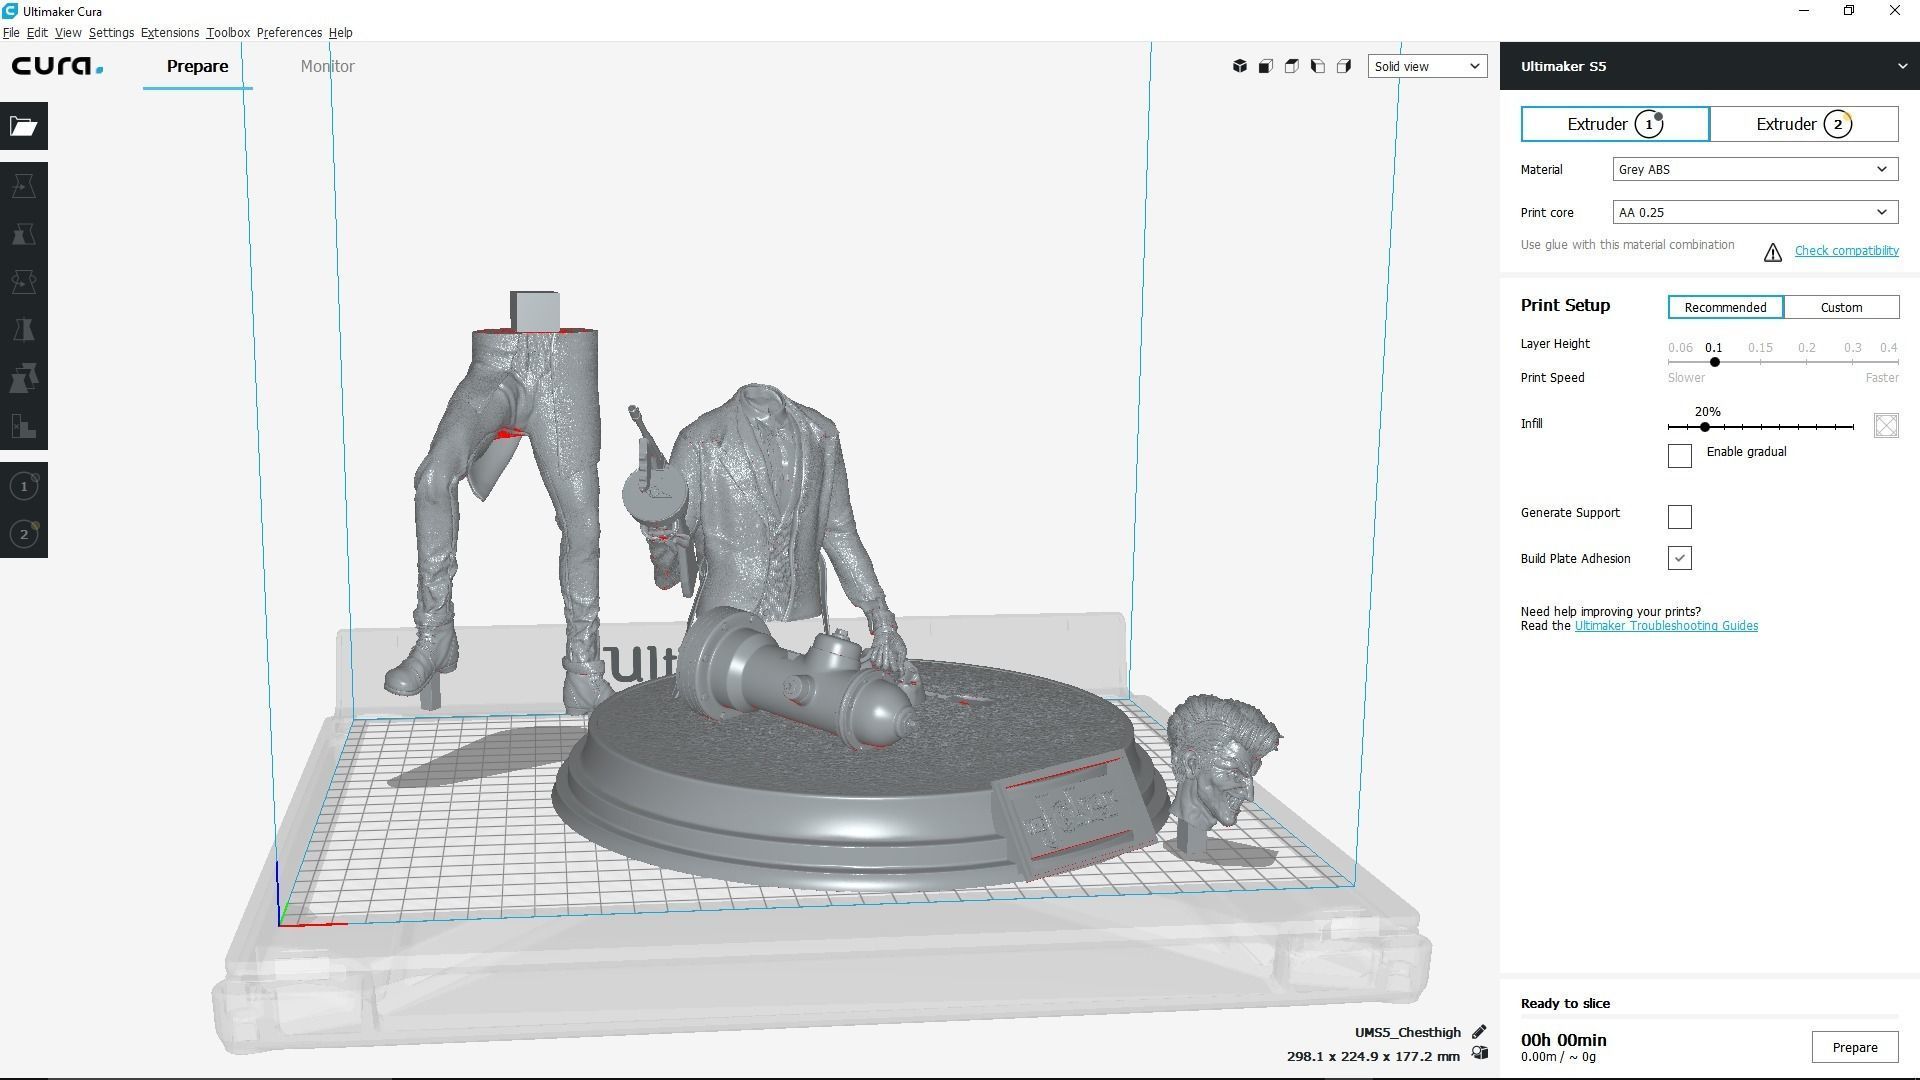1920x1080 pixels.
Task: Open the Extensions menu
Action: [169, 33]
